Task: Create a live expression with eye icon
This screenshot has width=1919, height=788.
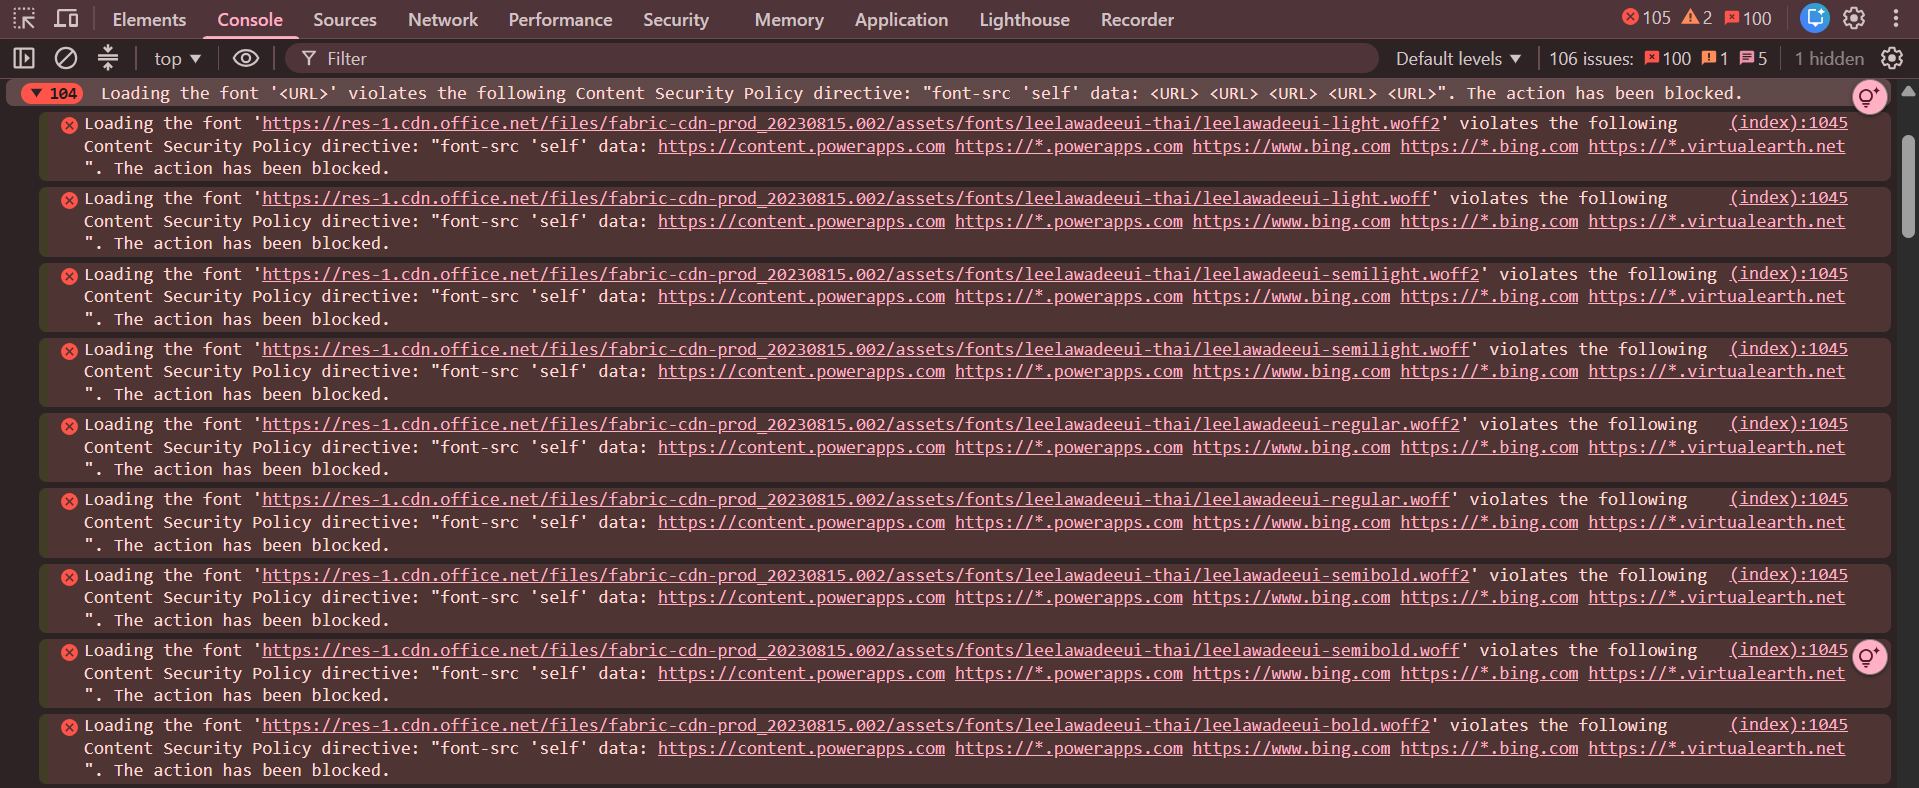Action: pos(246,59)
